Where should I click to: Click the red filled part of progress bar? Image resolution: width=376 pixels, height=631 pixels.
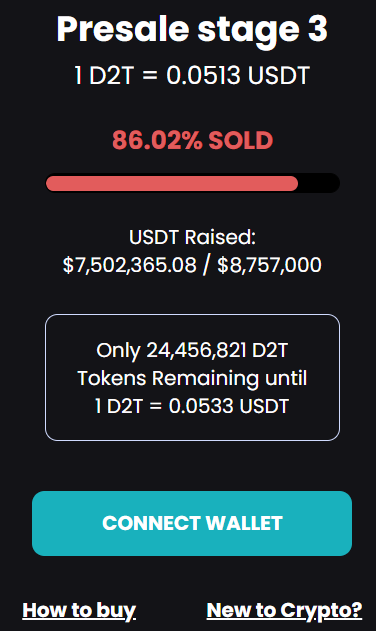click(x=172, y=184)
